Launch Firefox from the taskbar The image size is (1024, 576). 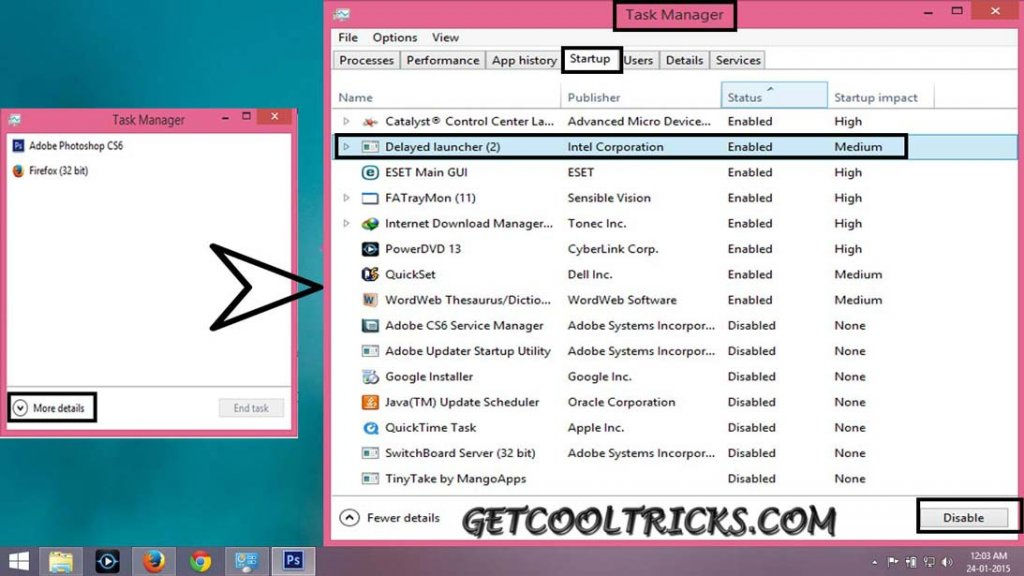tap(154, 561)
